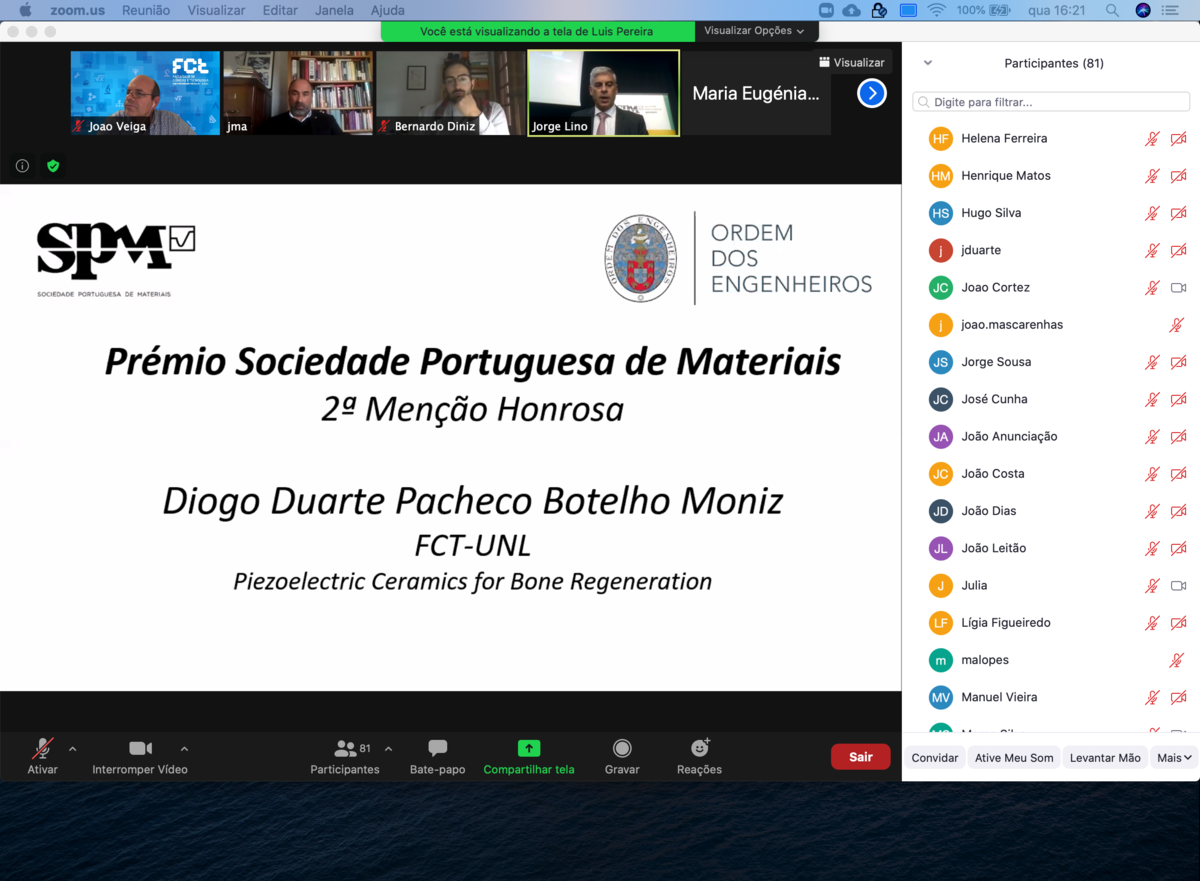
Task: Open the Ajuda menu
Action: (x=388, y=10)
